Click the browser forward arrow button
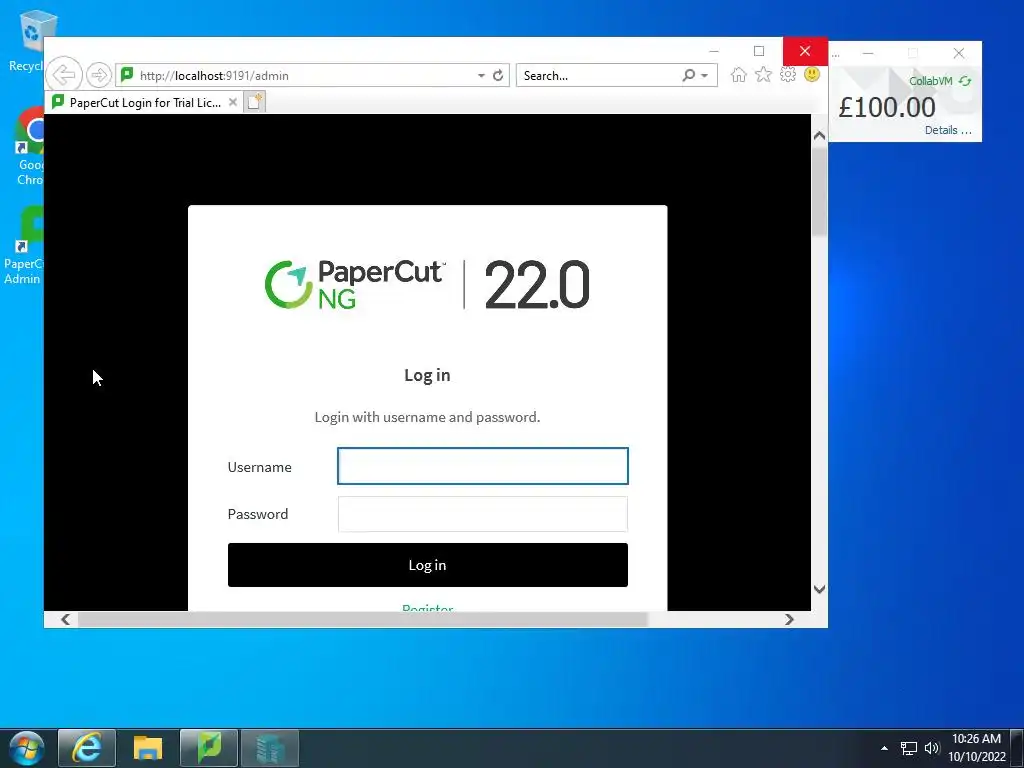Screen dimensions: 1024x768 tap(99, 75)
